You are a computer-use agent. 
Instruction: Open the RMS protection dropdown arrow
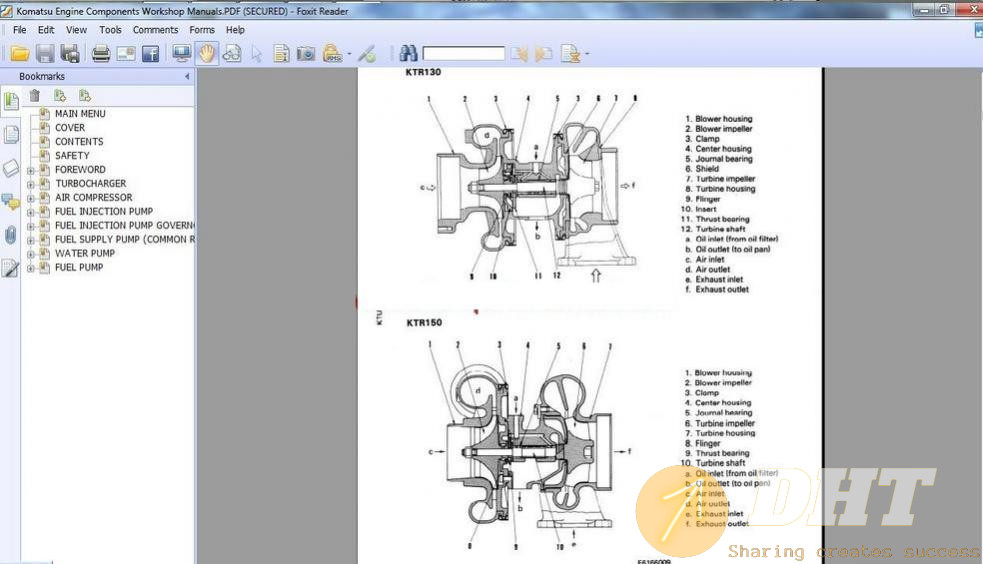click(x=349, y=54)
